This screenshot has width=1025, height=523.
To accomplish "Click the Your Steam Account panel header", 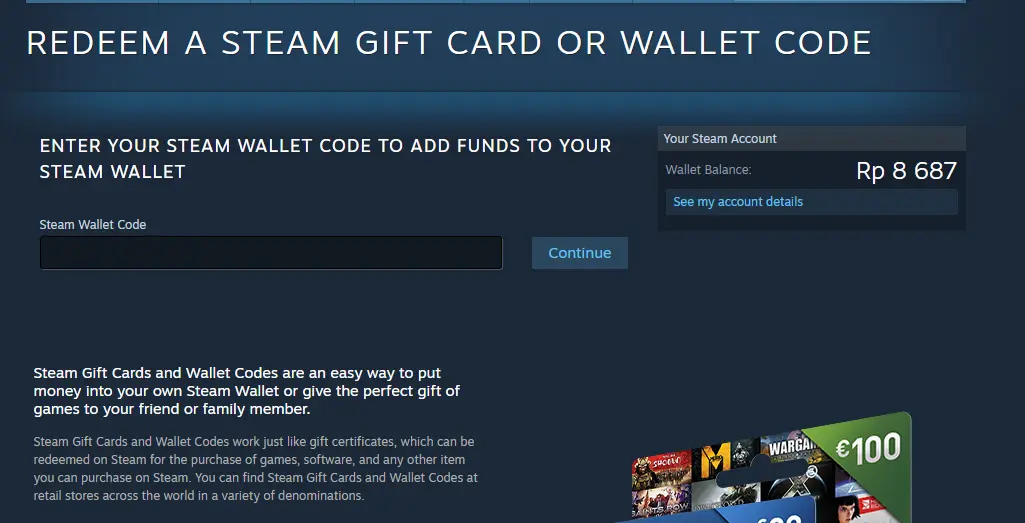I will (x=811, y=139).
